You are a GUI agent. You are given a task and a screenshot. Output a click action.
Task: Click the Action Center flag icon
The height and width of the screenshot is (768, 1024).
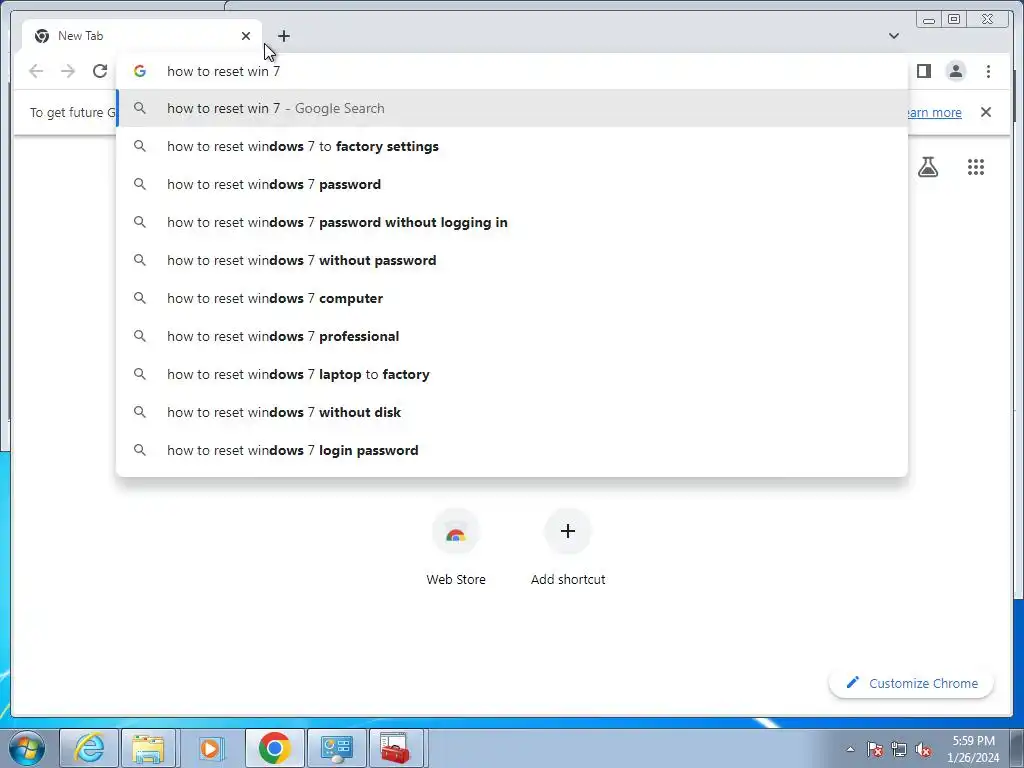coord(875,749)
